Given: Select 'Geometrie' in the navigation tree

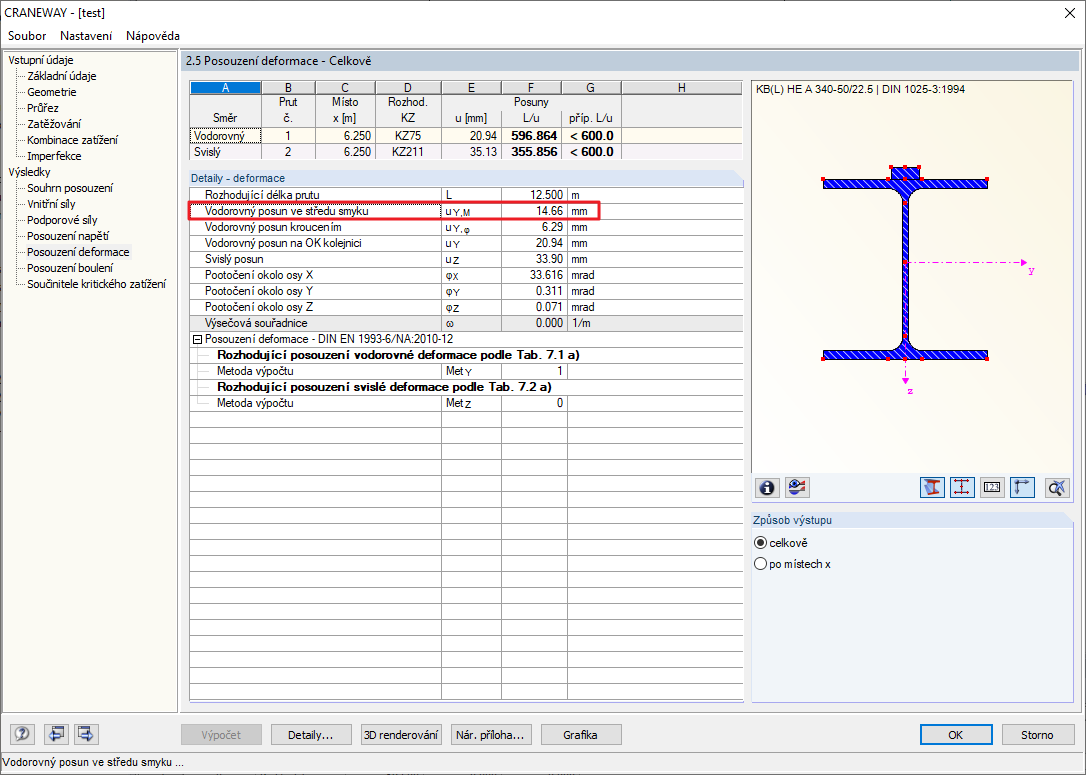Looking at the screenshot, I should pos(52,92).
